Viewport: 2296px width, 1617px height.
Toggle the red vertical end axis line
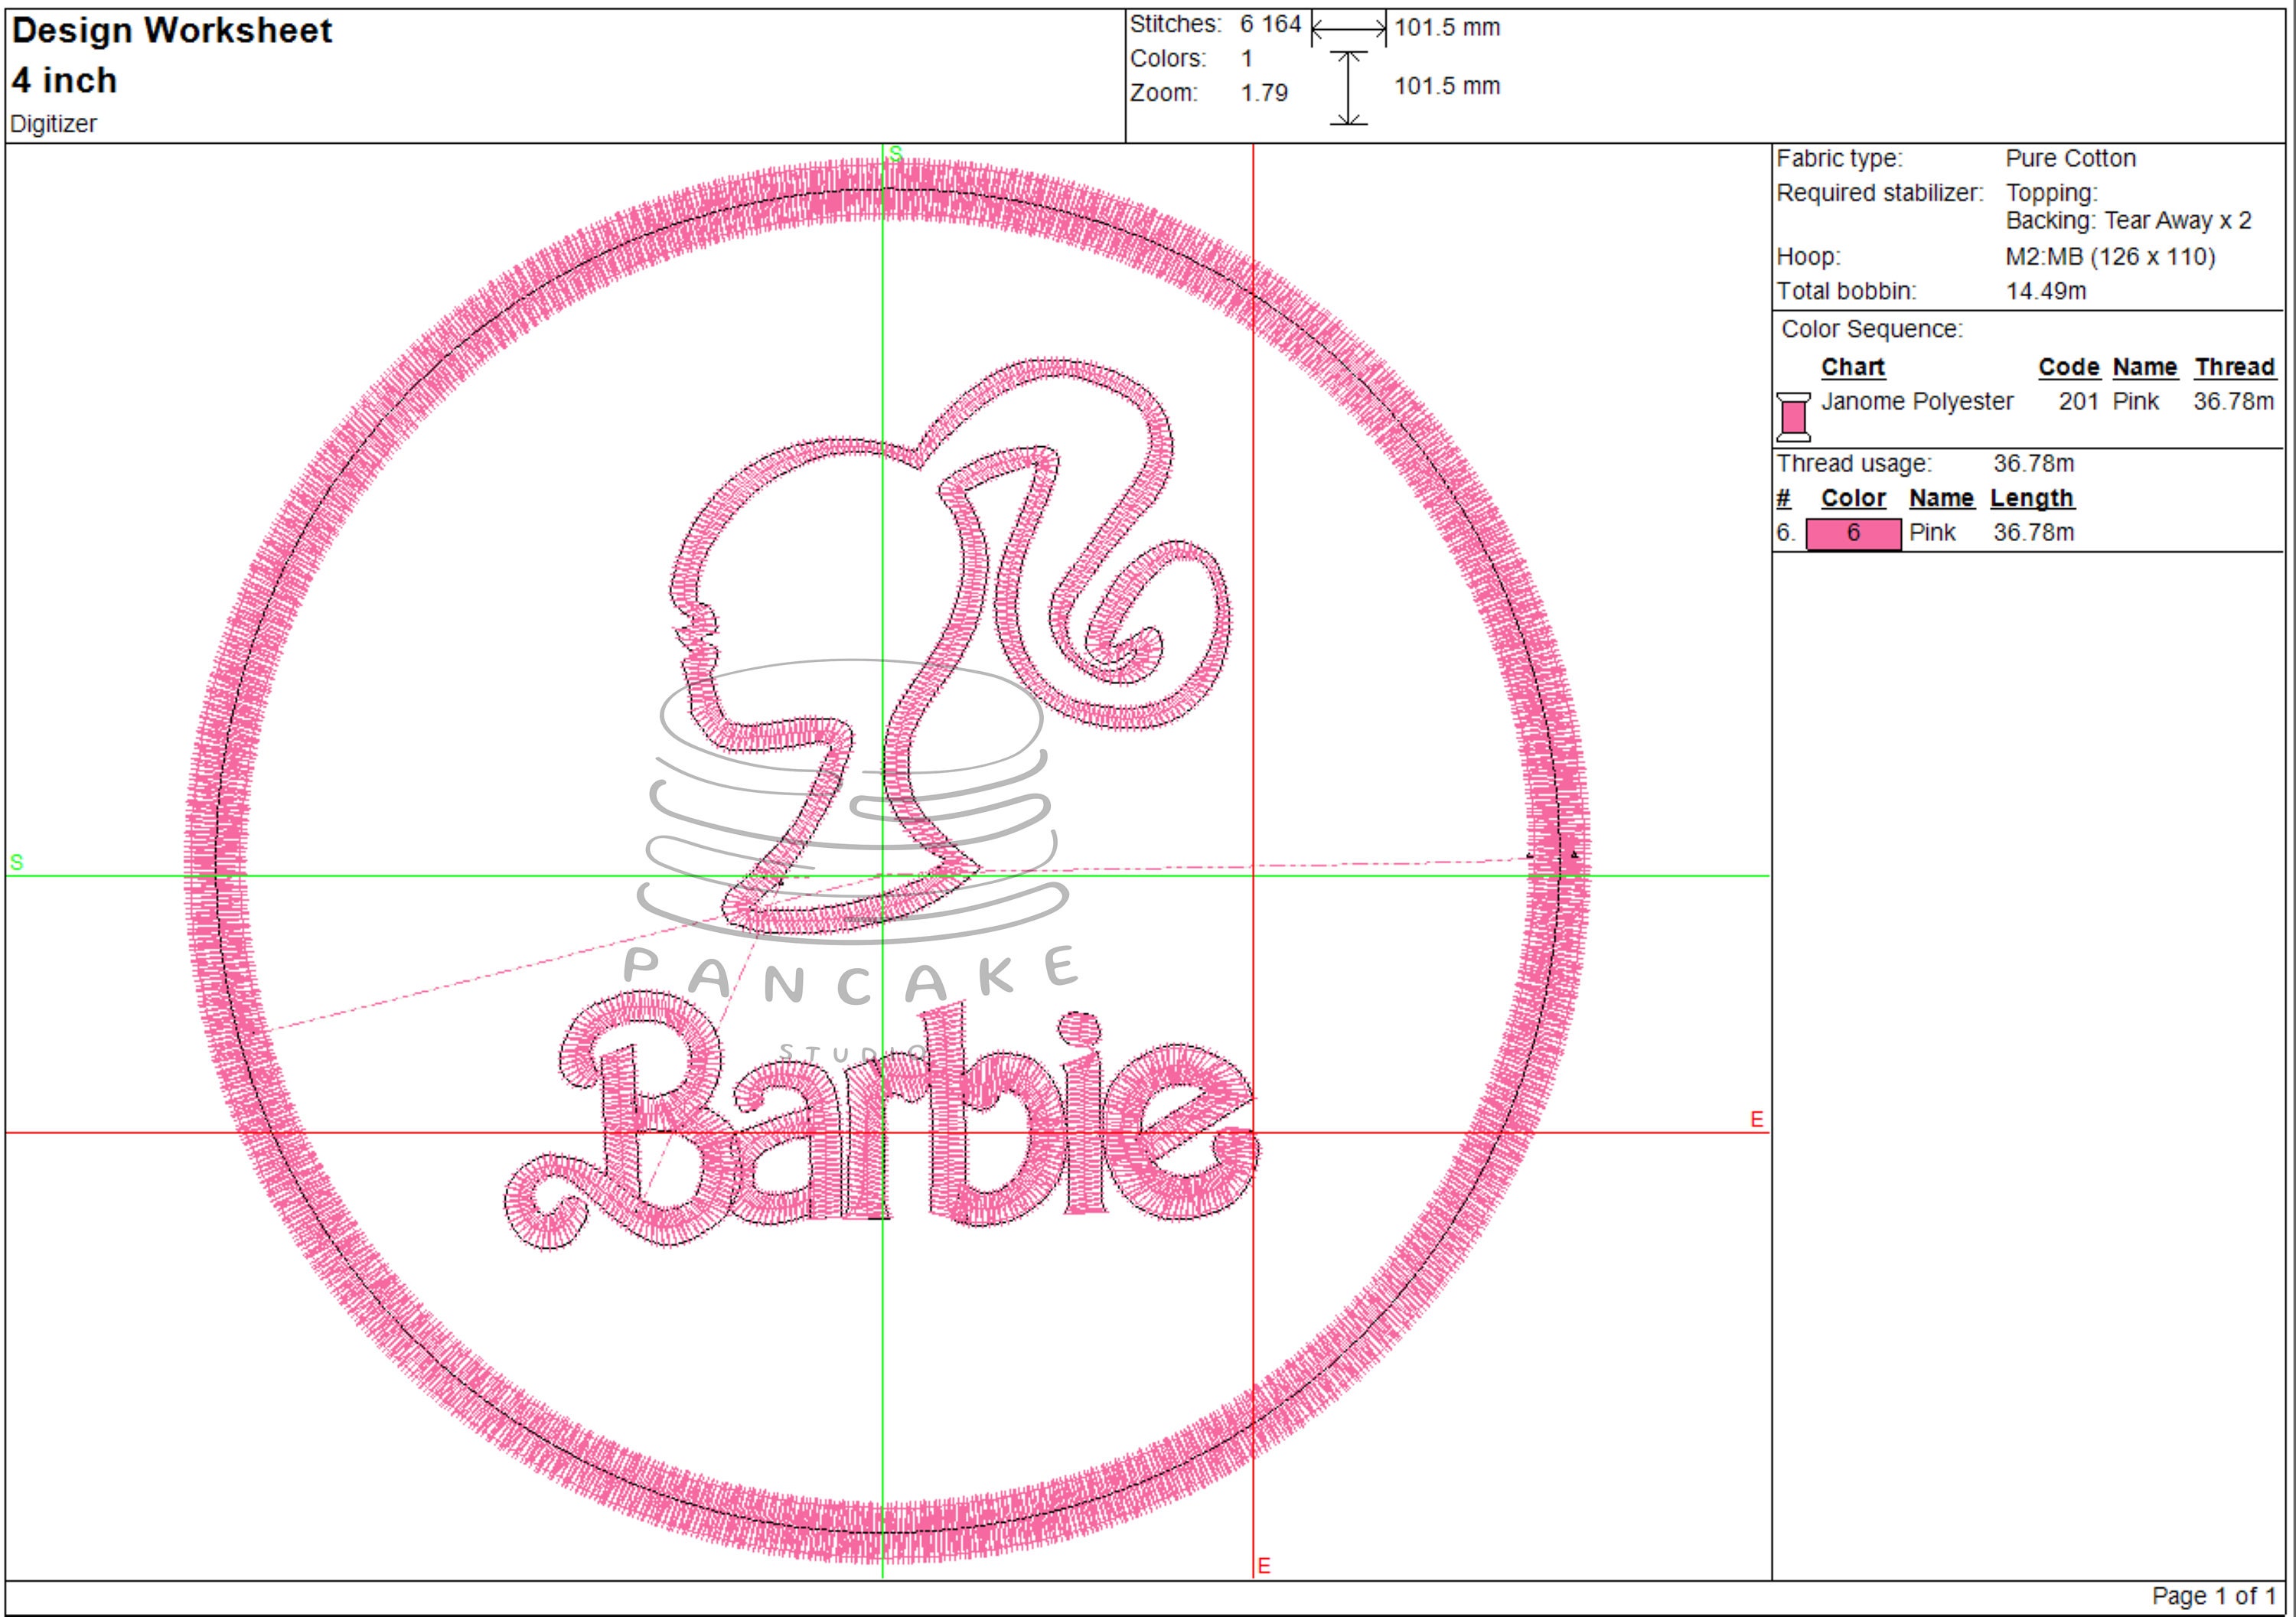(x=1255, y=500)
